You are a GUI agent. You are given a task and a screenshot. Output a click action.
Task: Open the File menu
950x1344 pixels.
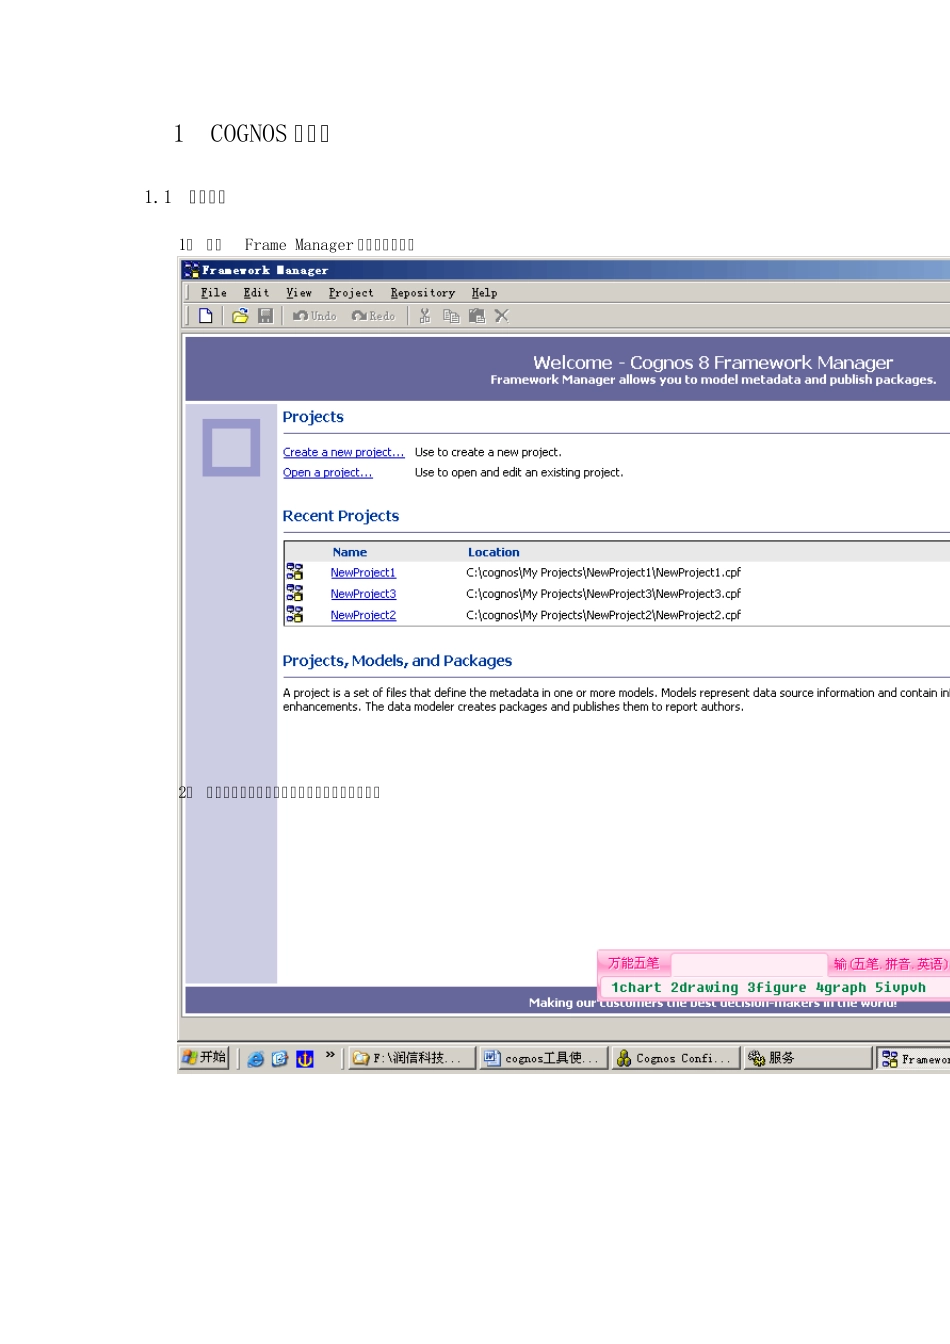213,293
